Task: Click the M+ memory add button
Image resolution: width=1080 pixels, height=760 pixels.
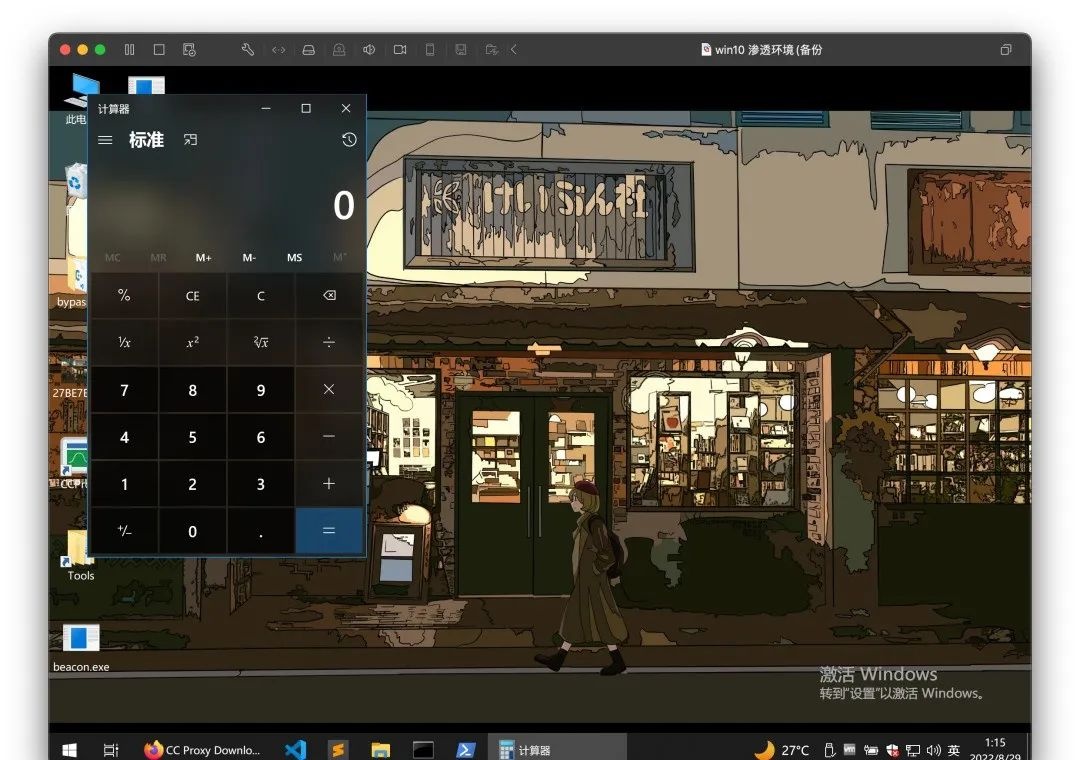Action: click(204, 257)
